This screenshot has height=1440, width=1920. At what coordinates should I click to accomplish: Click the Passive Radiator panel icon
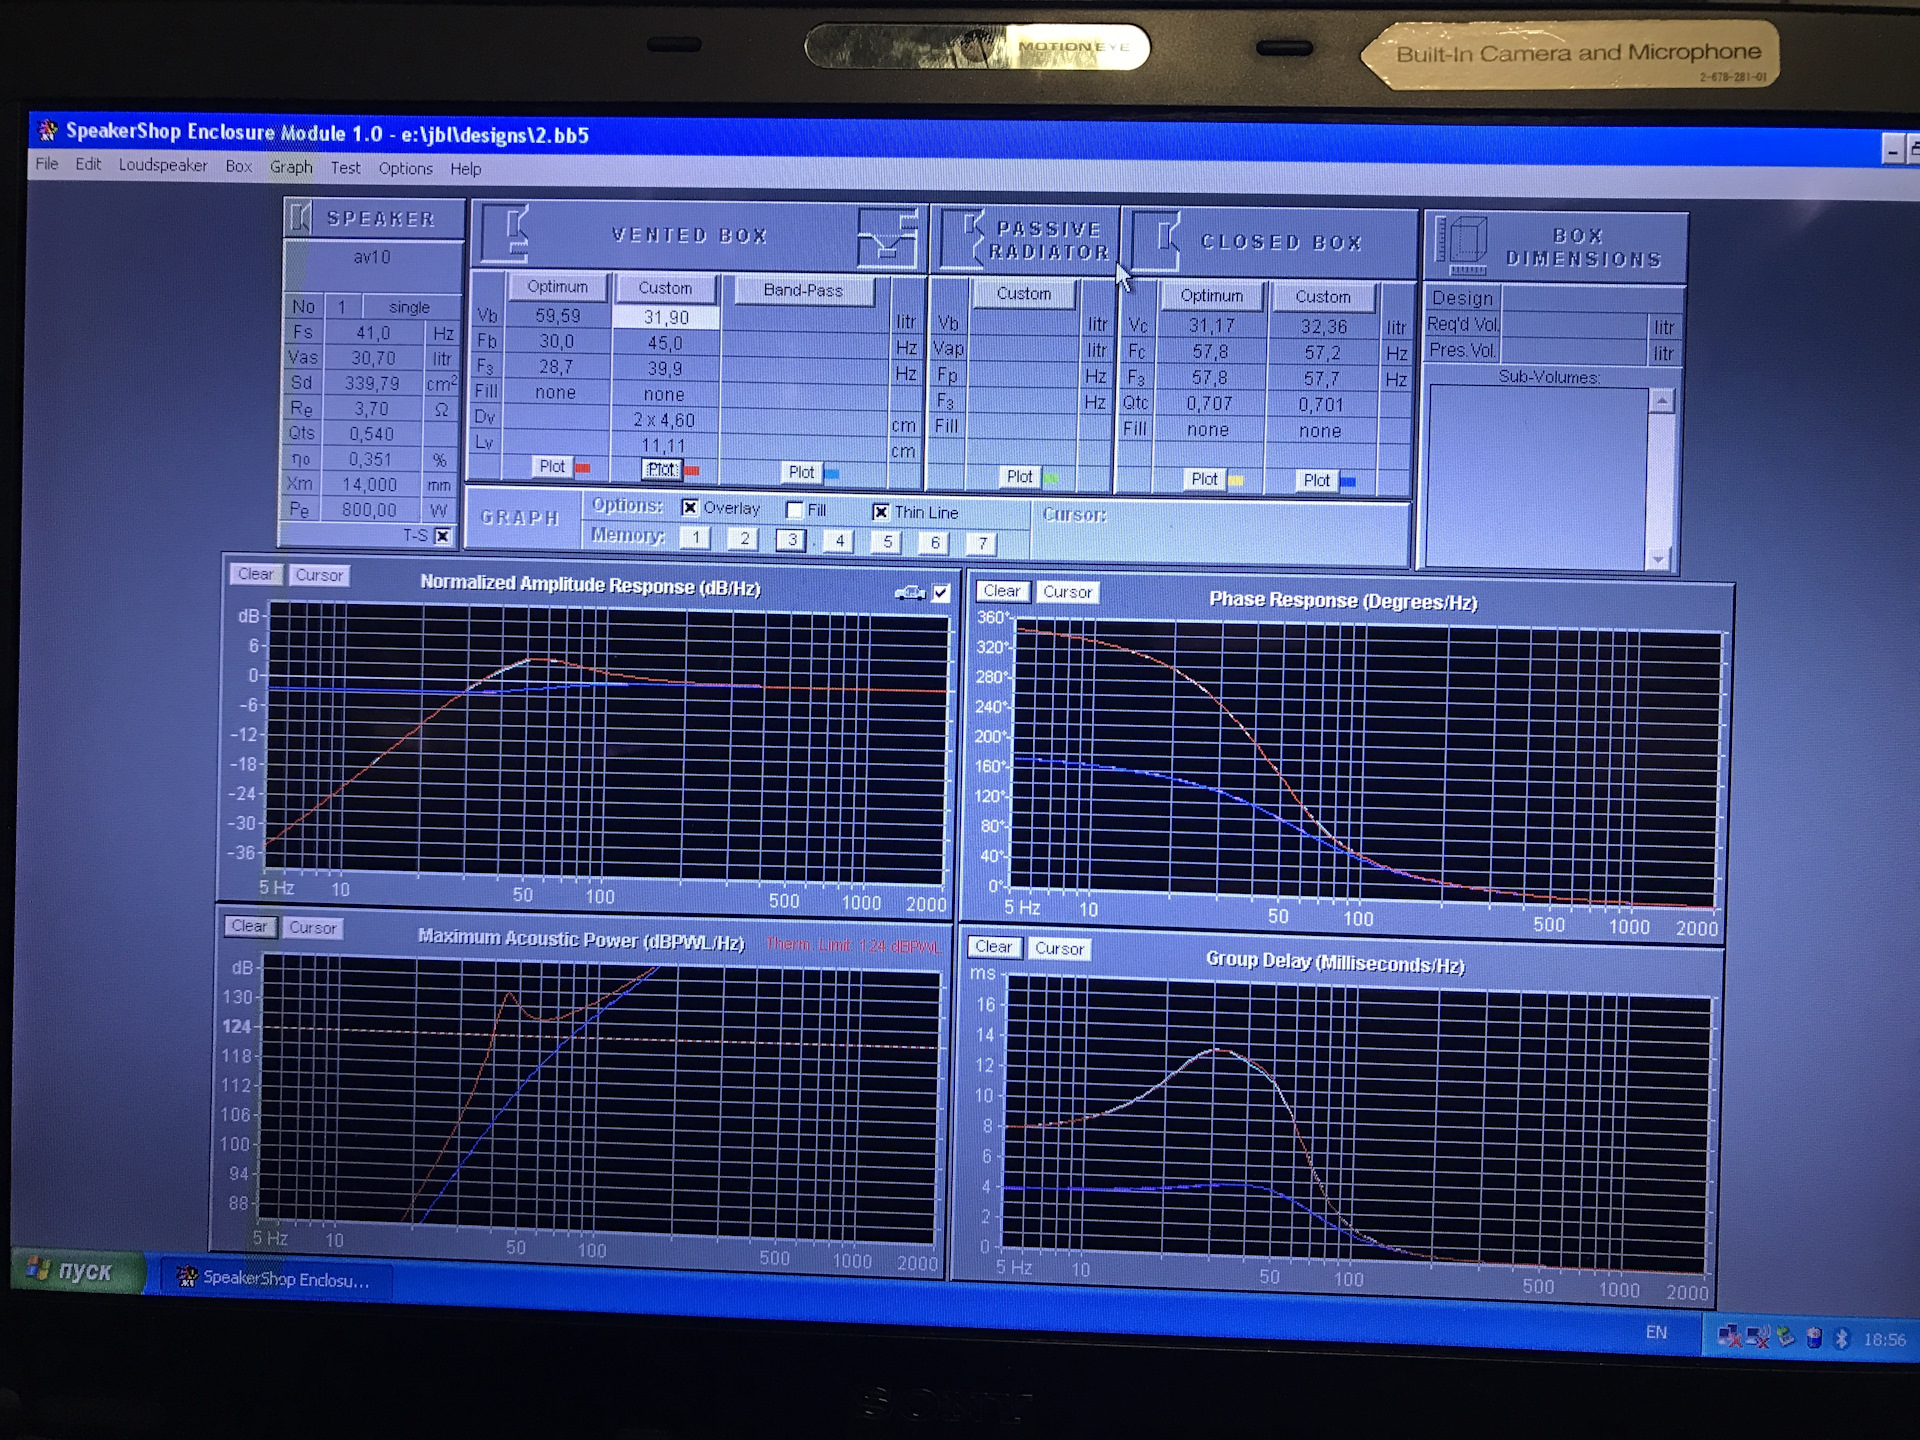click(962, 242)
